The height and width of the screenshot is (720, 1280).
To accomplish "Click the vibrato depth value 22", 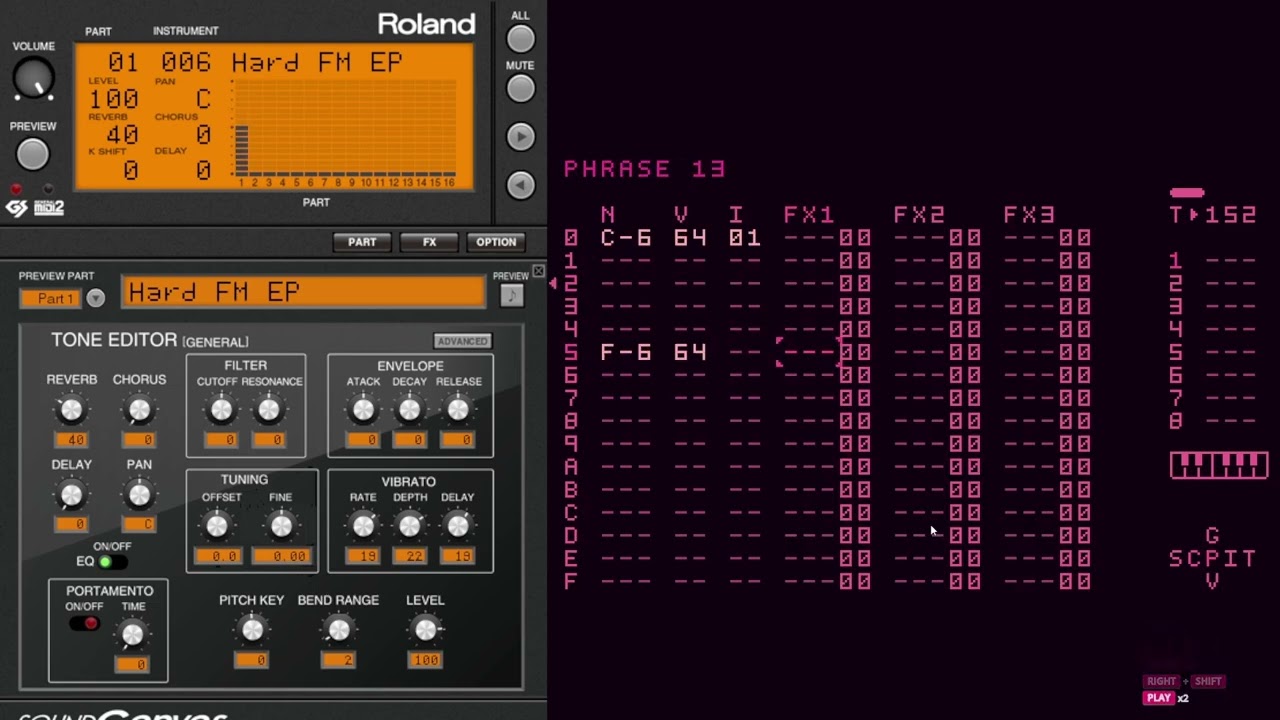I will [x=411, y=556].
